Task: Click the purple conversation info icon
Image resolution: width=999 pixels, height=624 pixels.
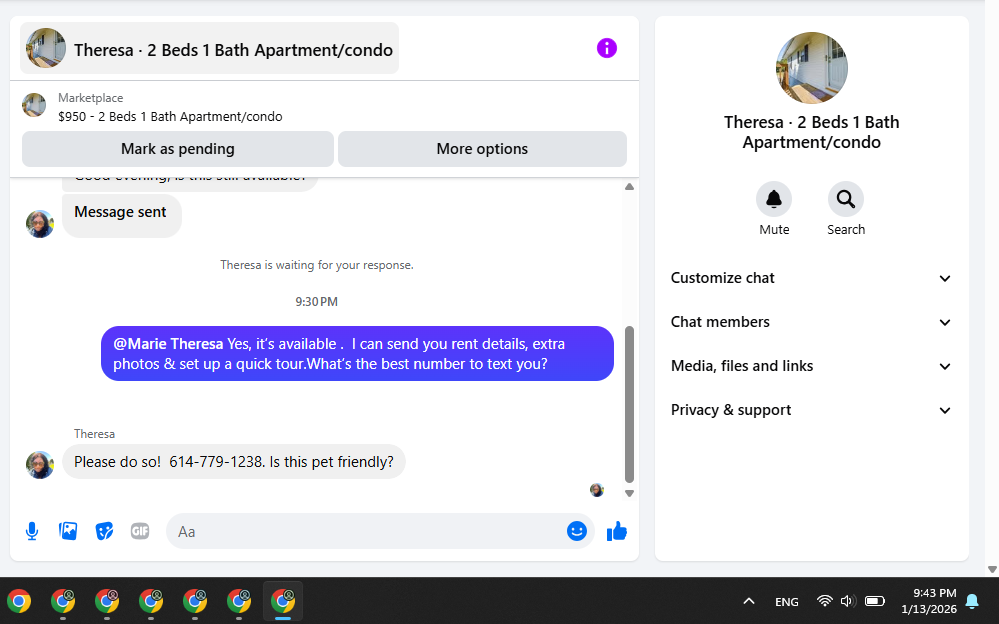Action: coord(607,48)
